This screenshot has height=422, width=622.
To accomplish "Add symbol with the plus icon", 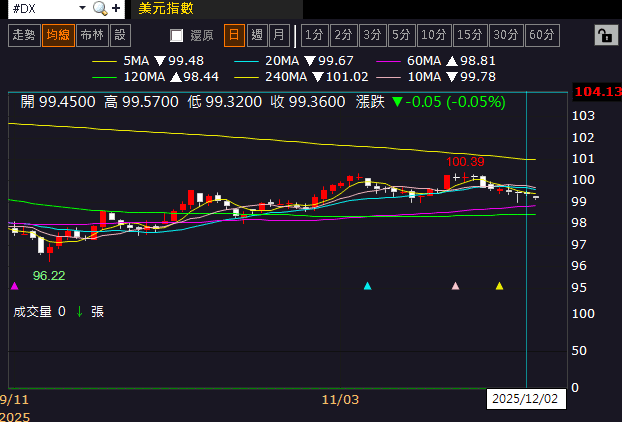I will click(116, 8).
